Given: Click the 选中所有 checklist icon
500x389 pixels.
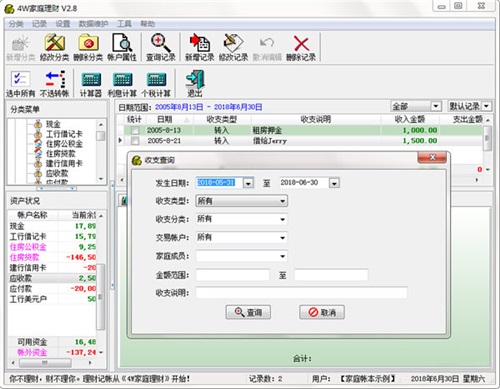Looking at the screenshot, I should click(x=20, y=83).
